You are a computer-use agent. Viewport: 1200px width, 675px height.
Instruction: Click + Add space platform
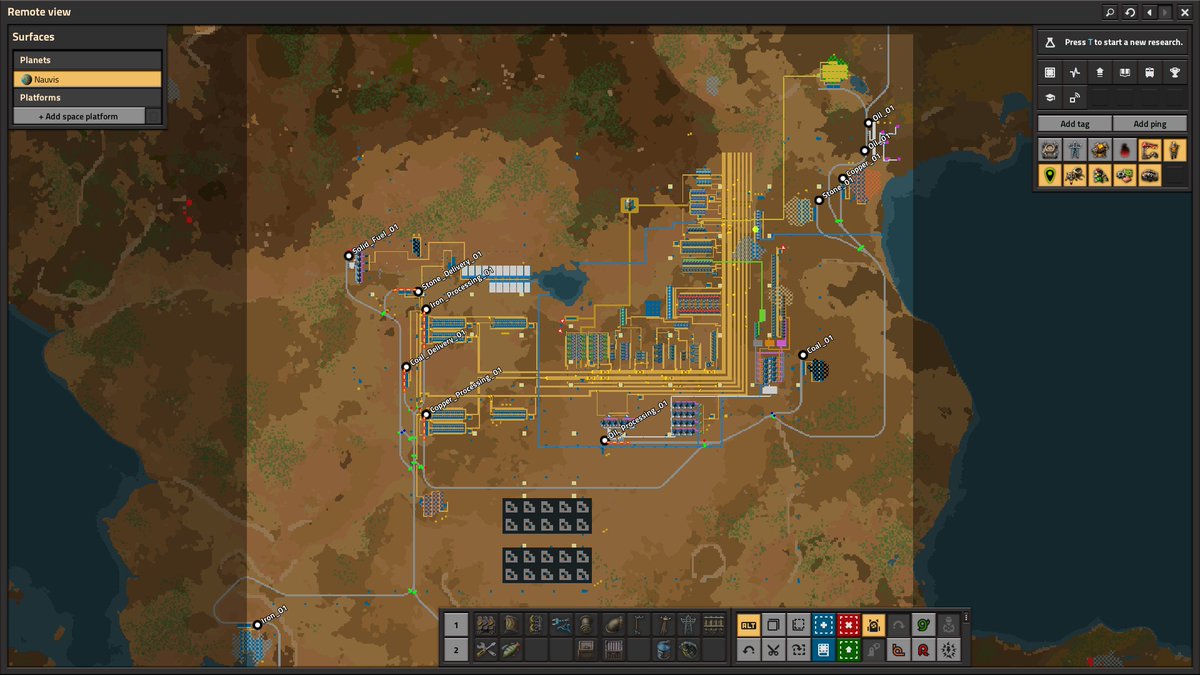79,116
